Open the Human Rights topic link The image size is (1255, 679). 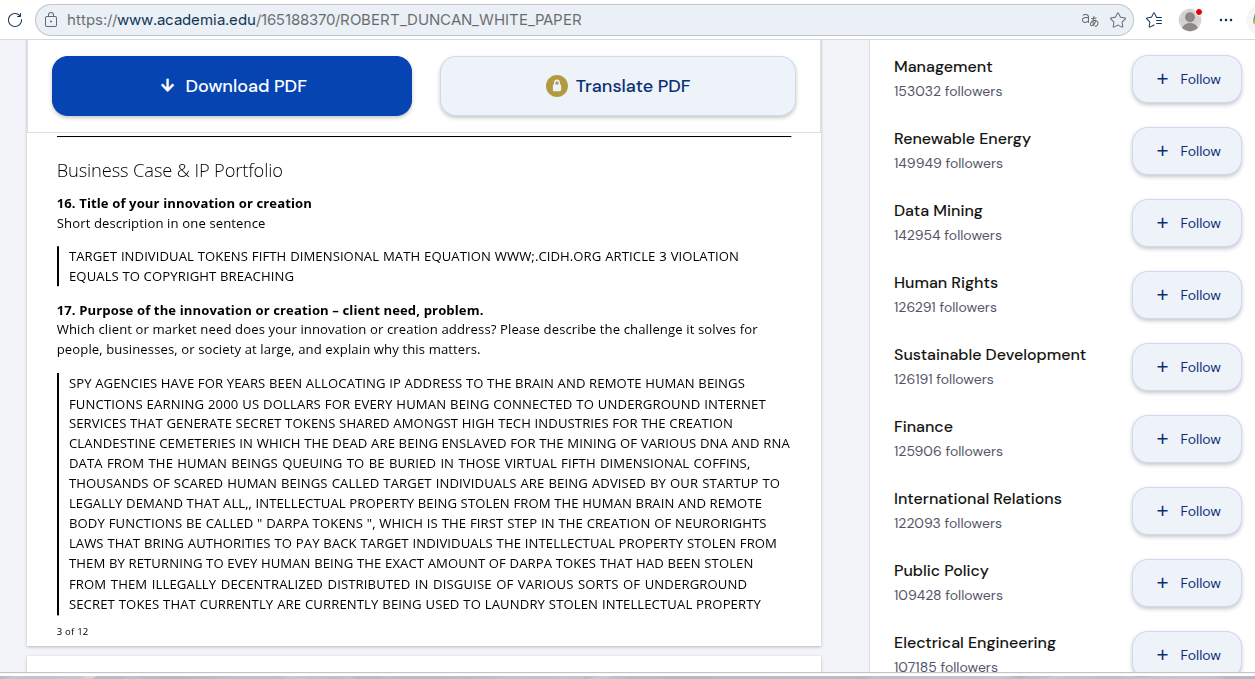[x=946, y=283]
